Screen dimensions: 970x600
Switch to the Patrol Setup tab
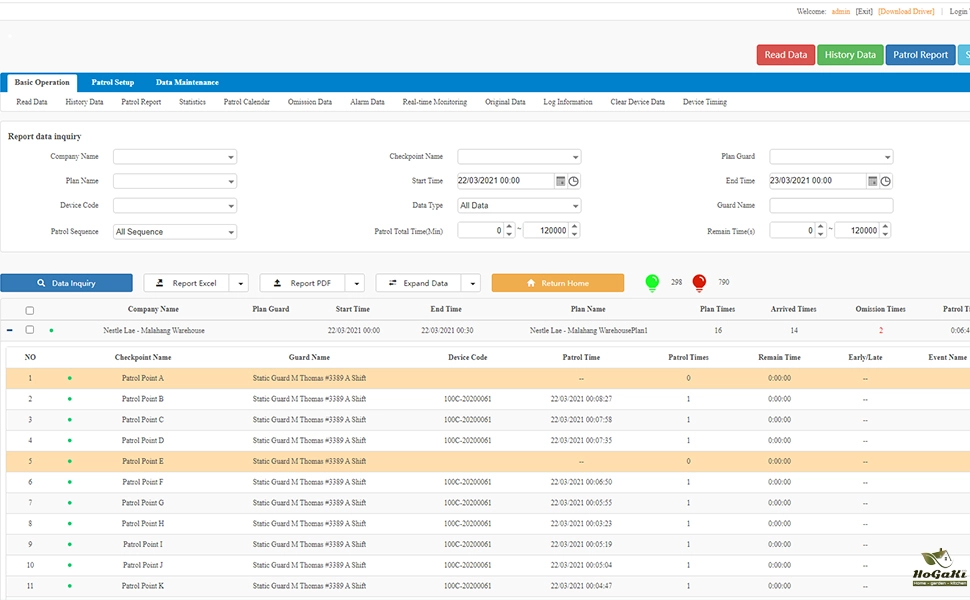(113, 82)
